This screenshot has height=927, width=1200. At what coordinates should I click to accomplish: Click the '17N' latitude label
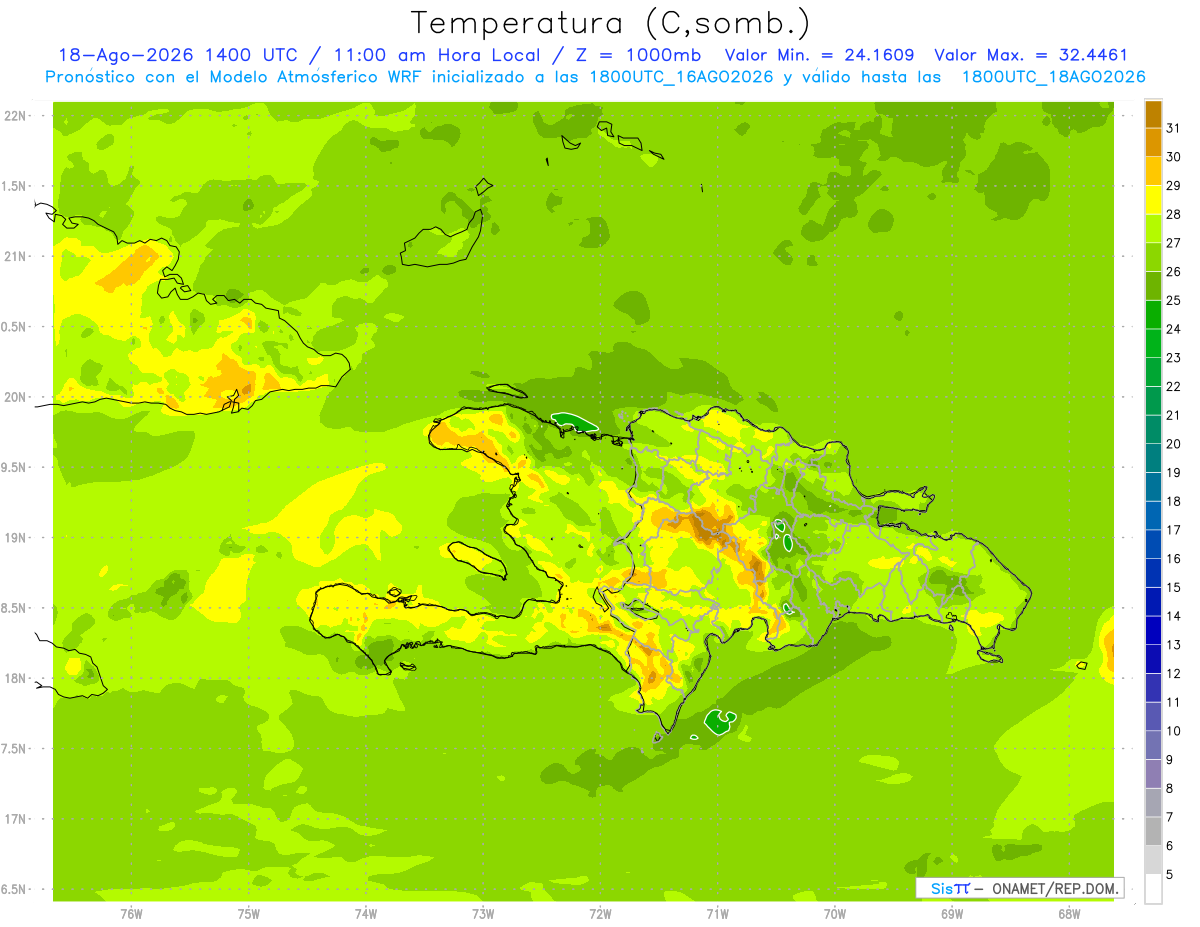[14, 819]
